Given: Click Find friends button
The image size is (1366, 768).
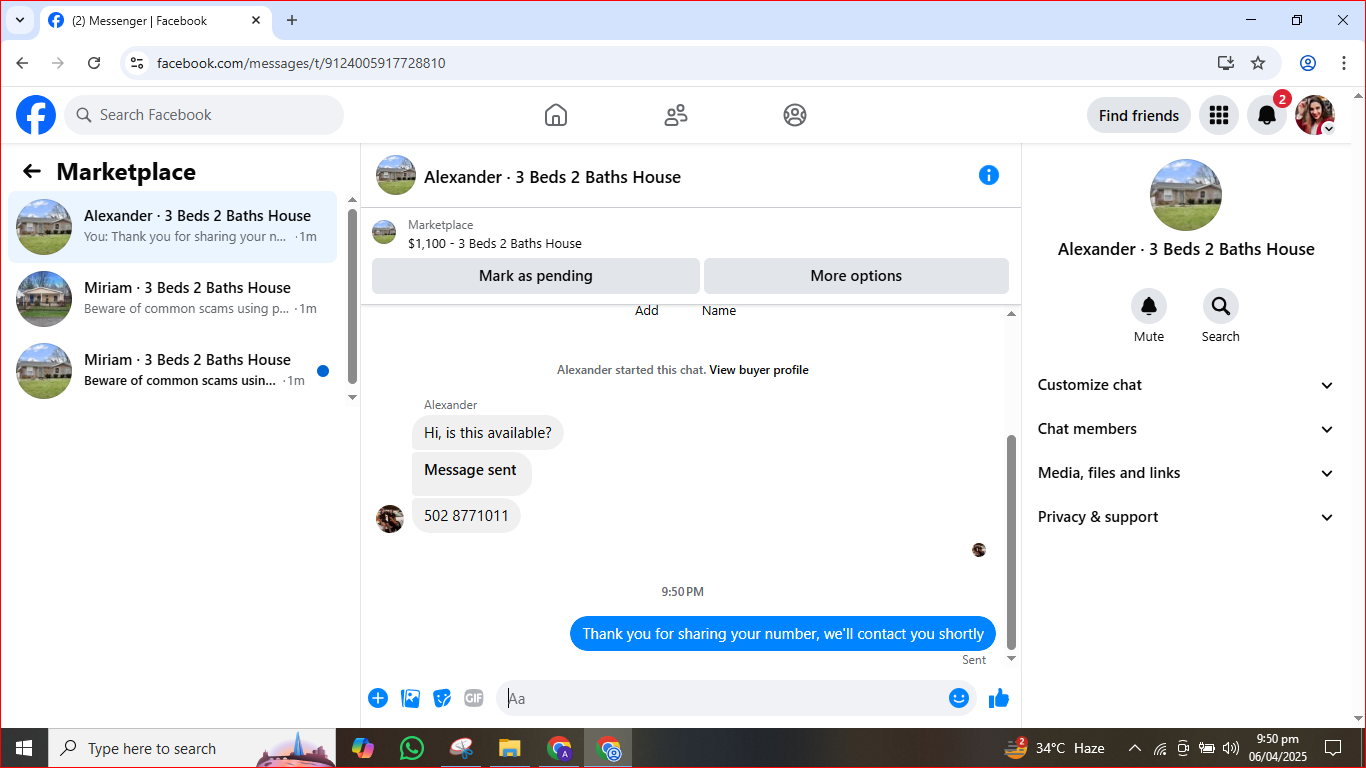Looking at the screenshot, I should pos(1139,115).
